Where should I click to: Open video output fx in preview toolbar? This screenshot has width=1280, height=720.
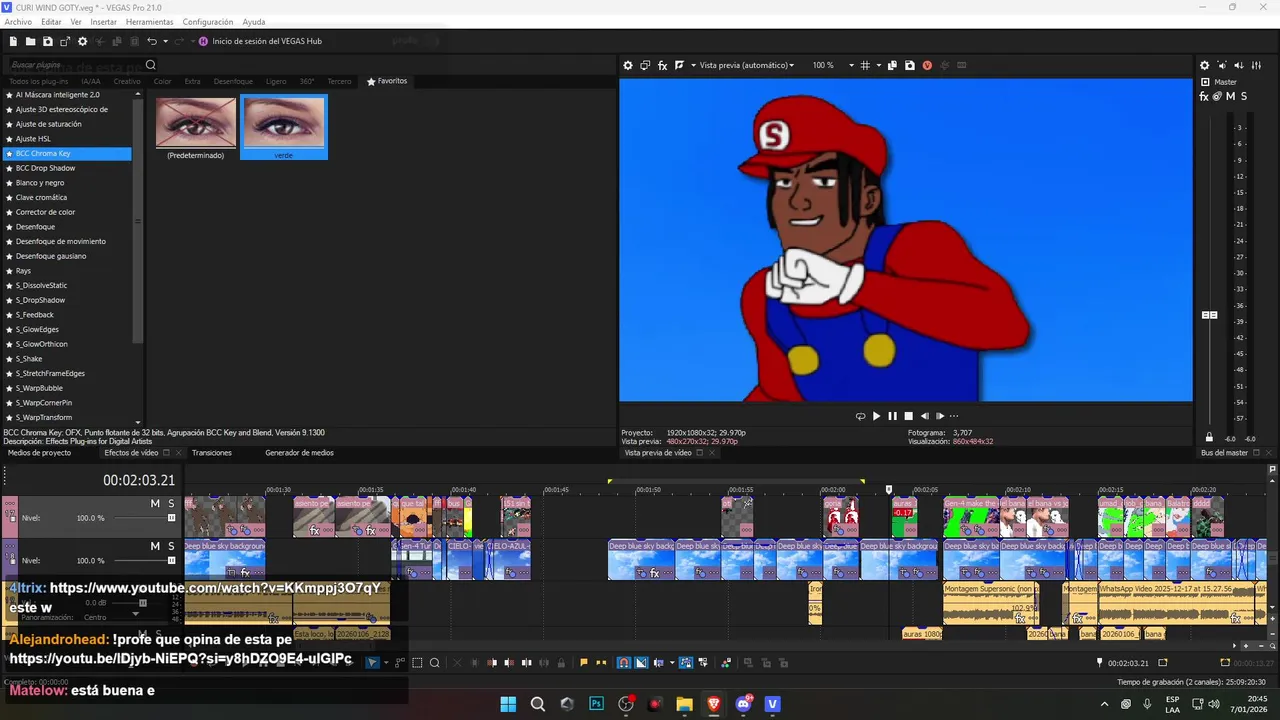[x=662, y=65]
